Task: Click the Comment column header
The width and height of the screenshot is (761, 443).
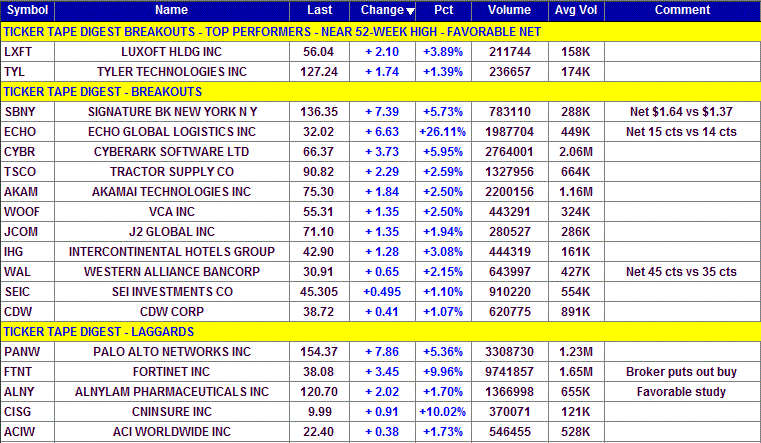Action: (x=682, y=10)
